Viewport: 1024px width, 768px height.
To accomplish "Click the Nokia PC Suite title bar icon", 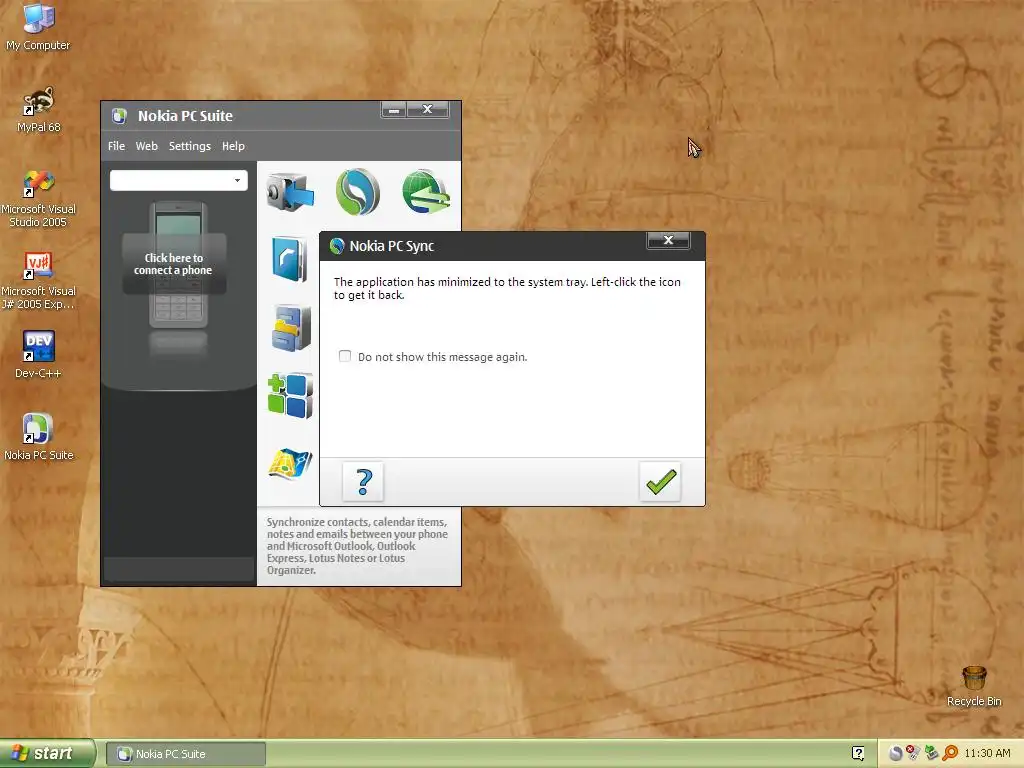I will (119, 116).
